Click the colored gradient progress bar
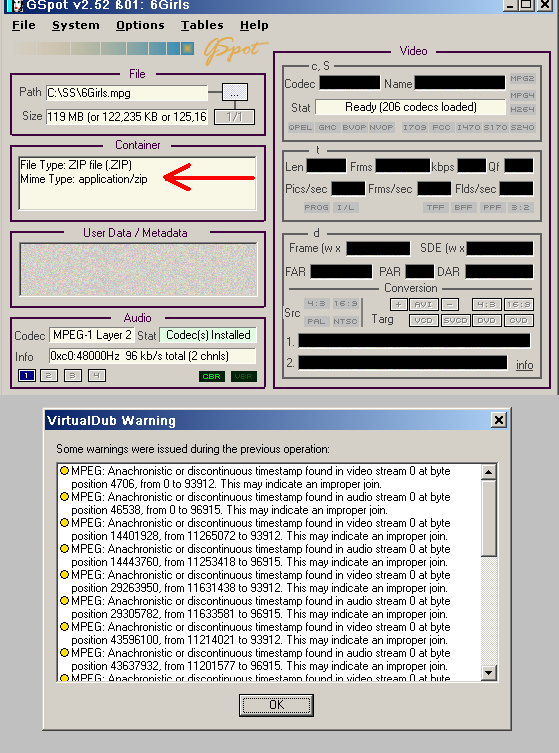Screen dimensions: 559x753 (x=103, y=49)
